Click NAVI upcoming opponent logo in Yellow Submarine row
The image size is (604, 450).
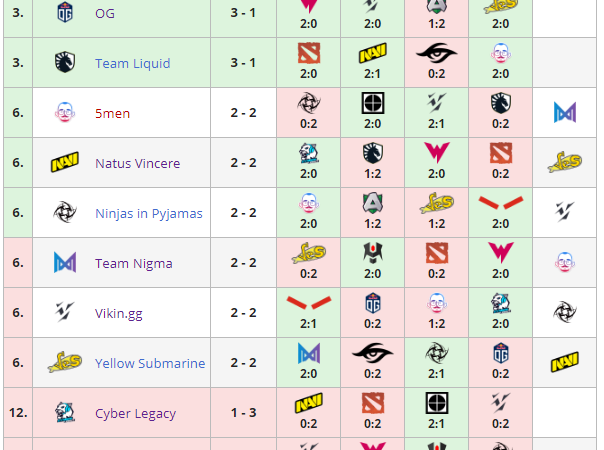tap(565, 362)
